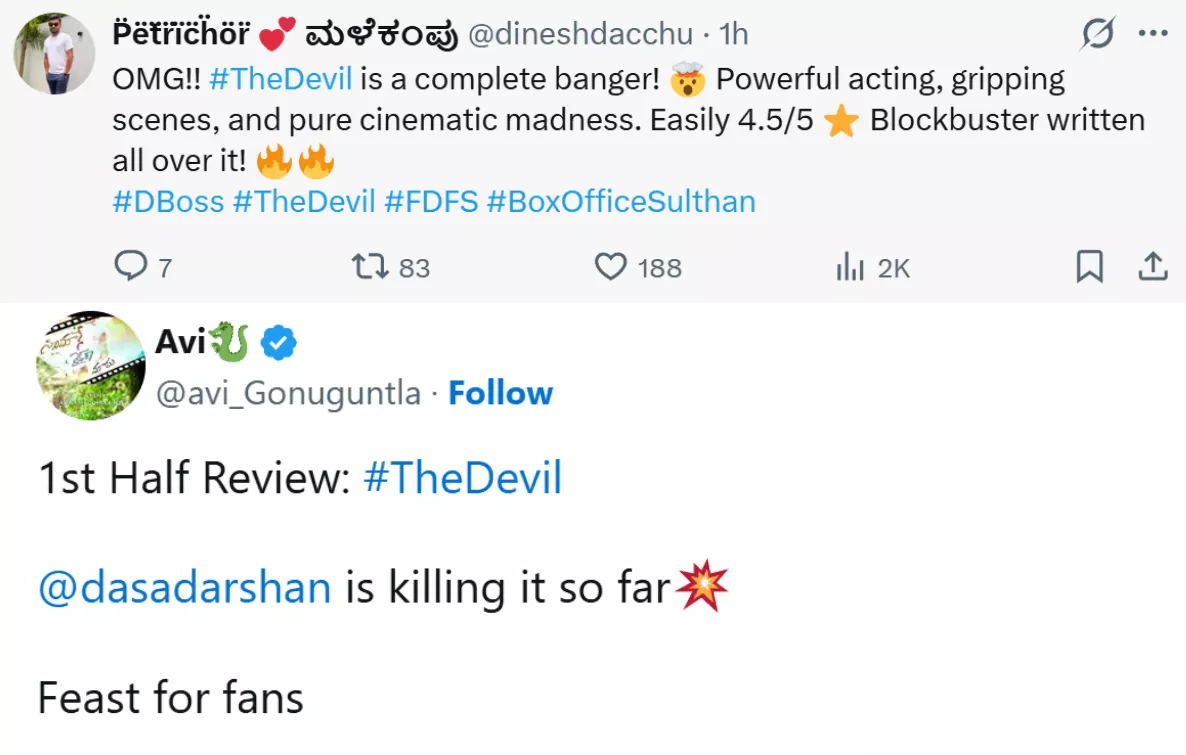
Task: Click the 1h timestamp on the tweet
Action: coord(734,35)
